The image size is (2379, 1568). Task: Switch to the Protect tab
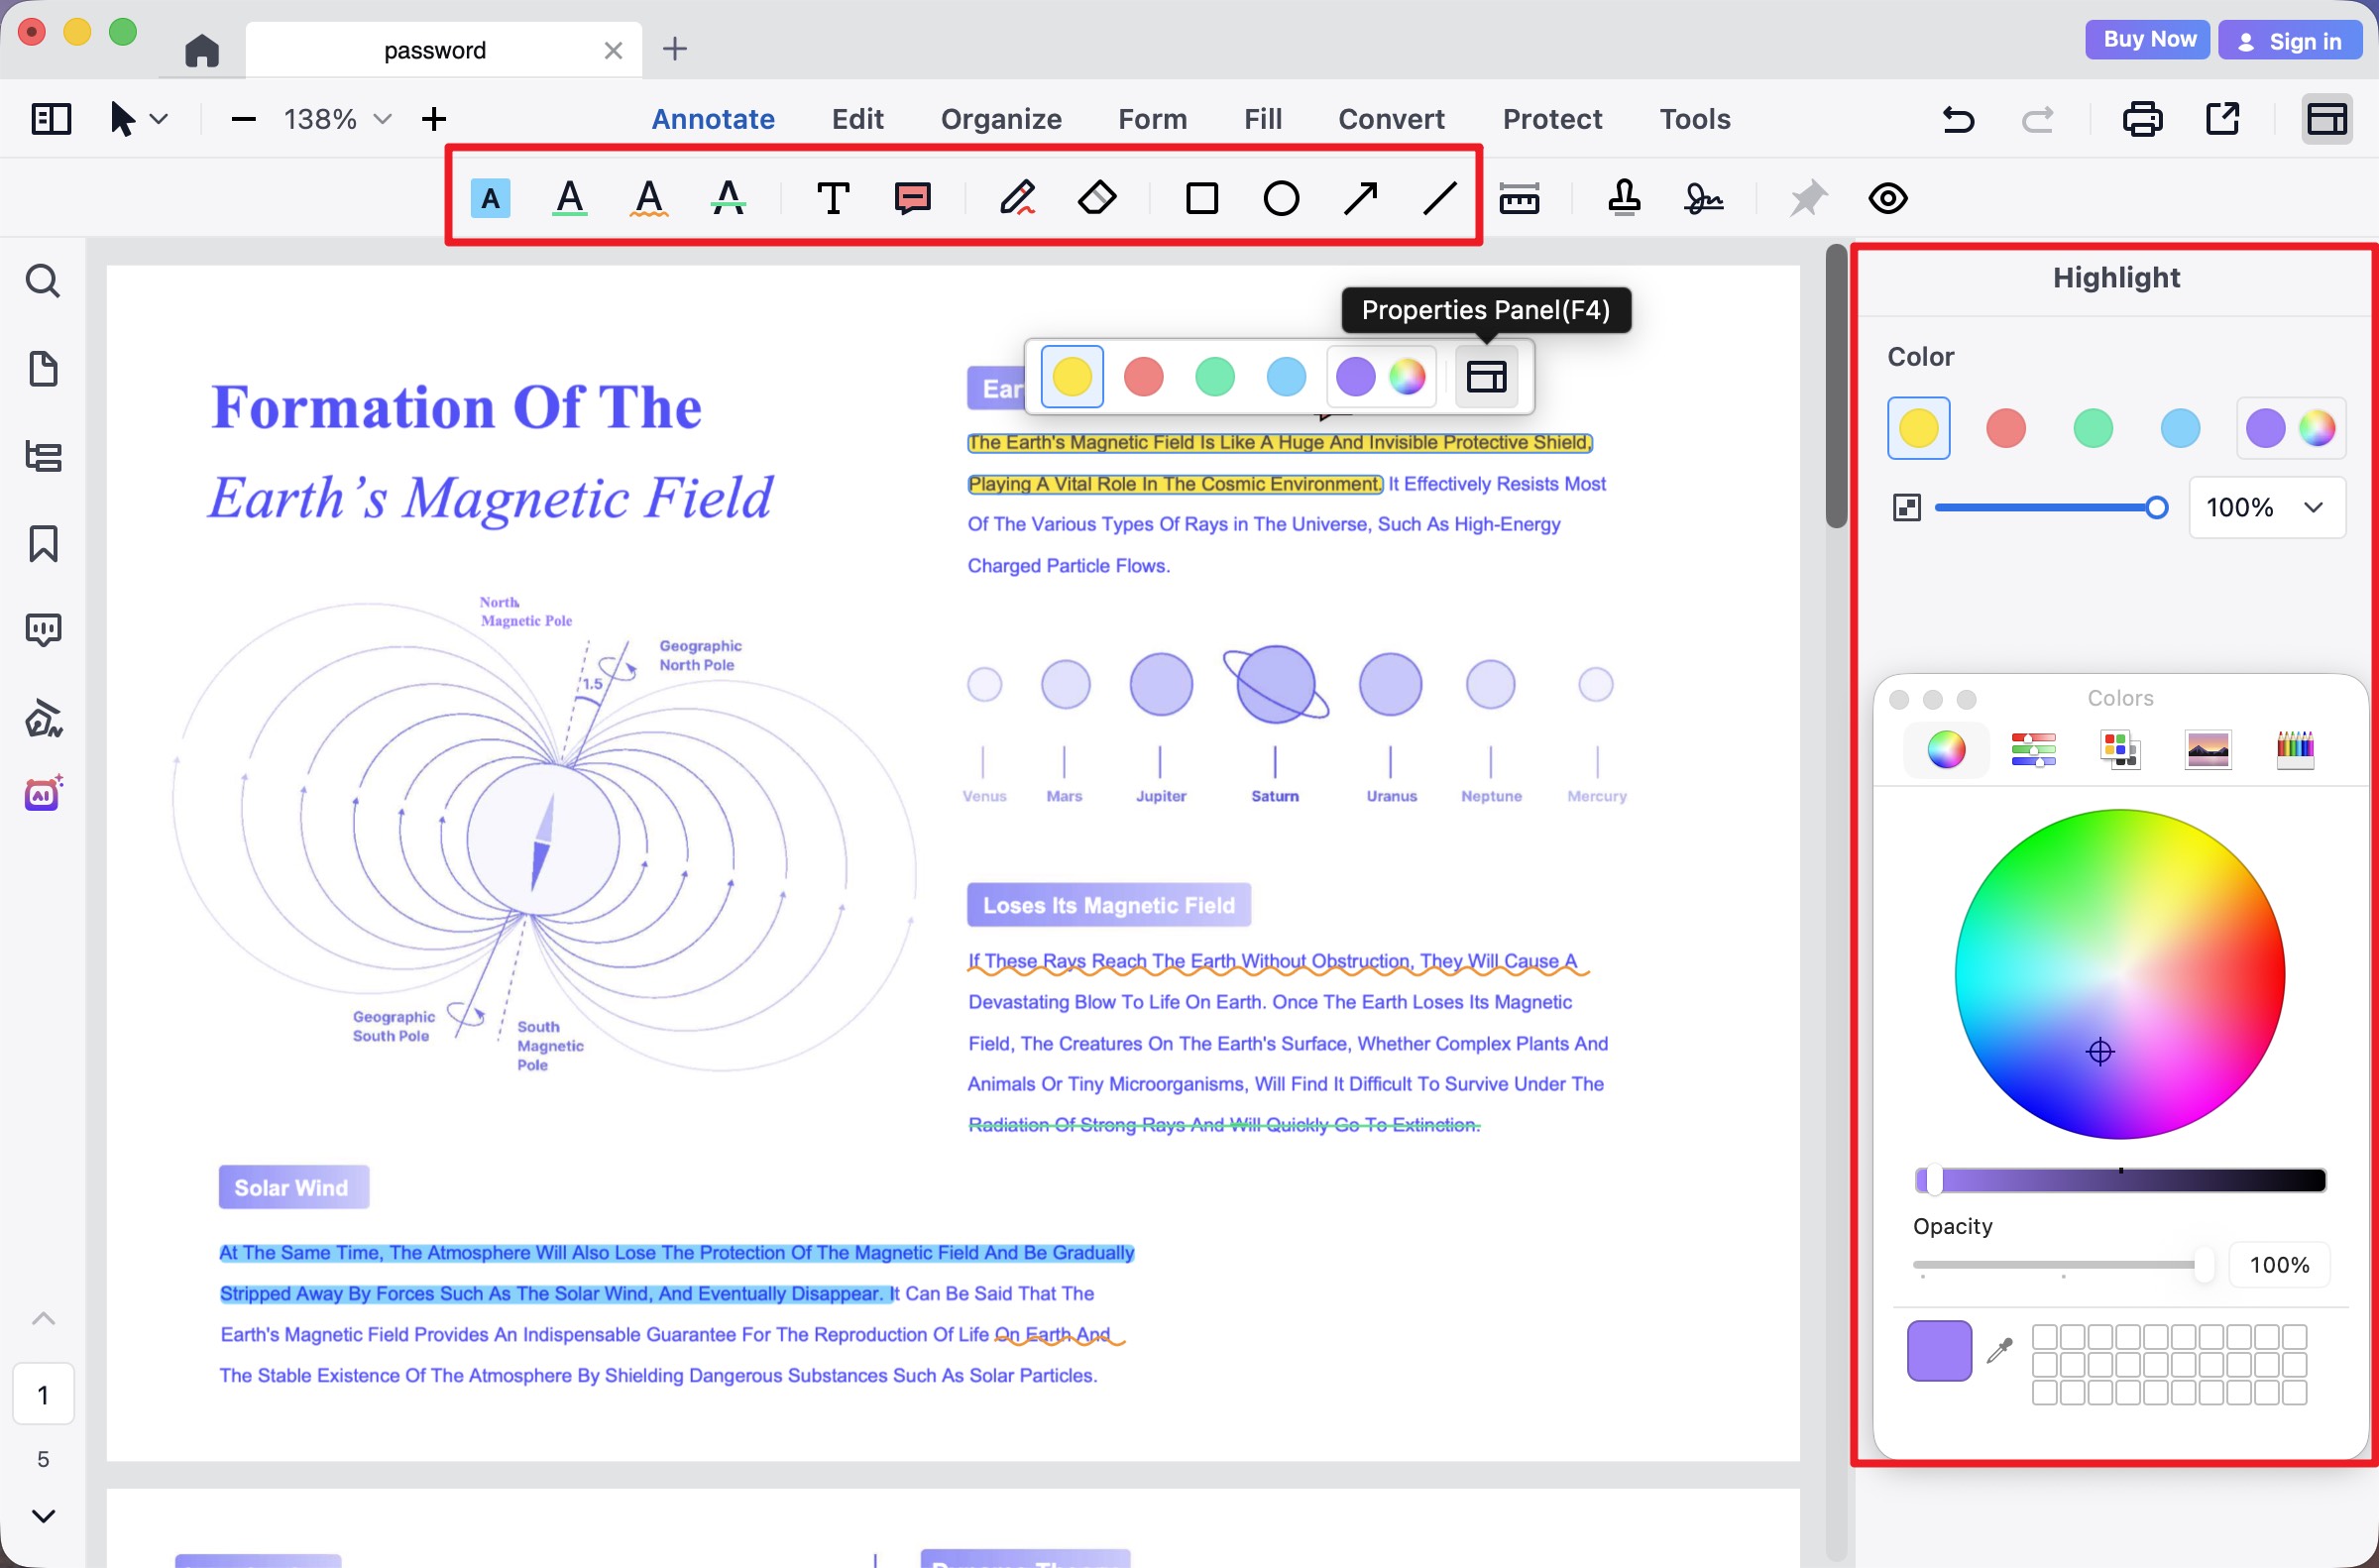(x=1552, y=119)
